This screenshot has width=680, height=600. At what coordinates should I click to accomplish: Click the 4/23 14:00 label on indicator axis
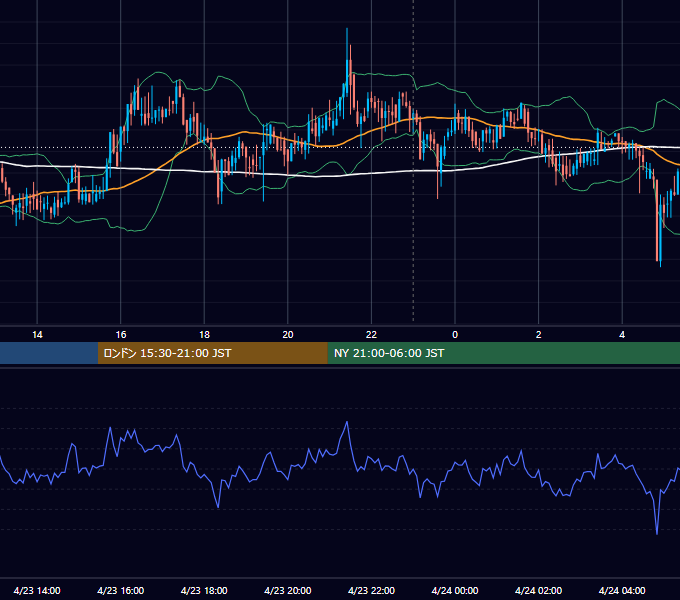coord(37,590)
